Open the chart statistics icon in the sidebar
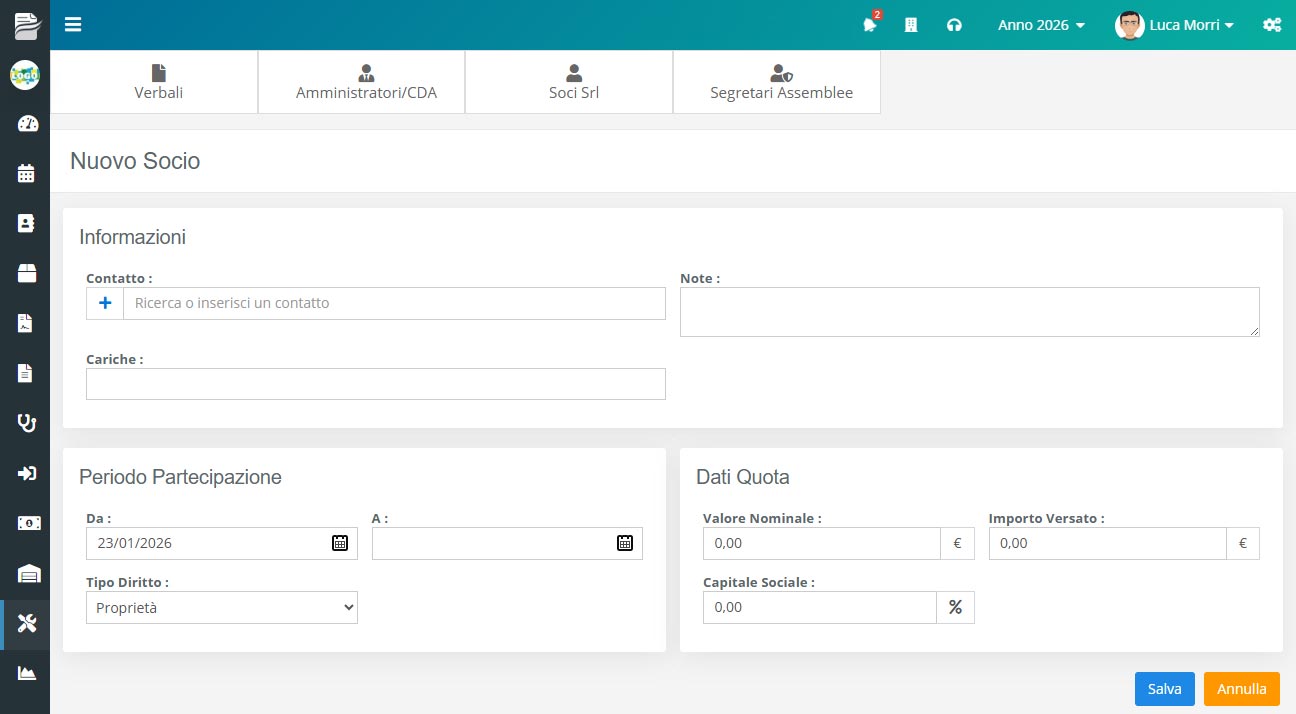1296x714 pixels. point(26,673)
